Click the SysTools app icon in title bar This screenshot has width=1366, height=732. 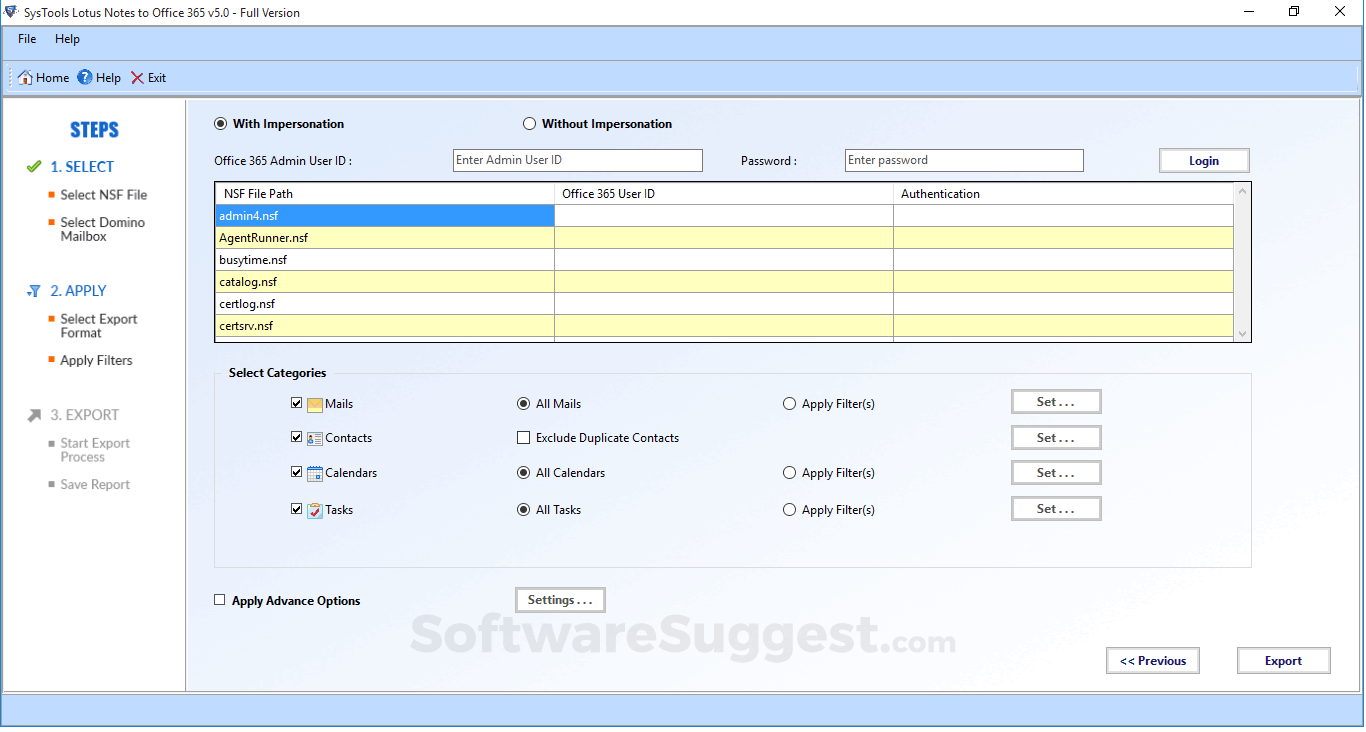[x=12, y=12]
